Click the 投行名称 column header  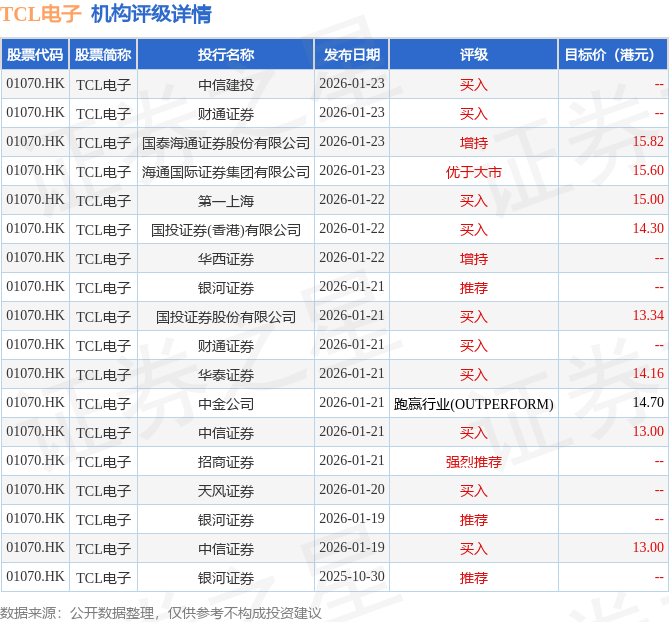pyautogui.click(x=226, y=54)
